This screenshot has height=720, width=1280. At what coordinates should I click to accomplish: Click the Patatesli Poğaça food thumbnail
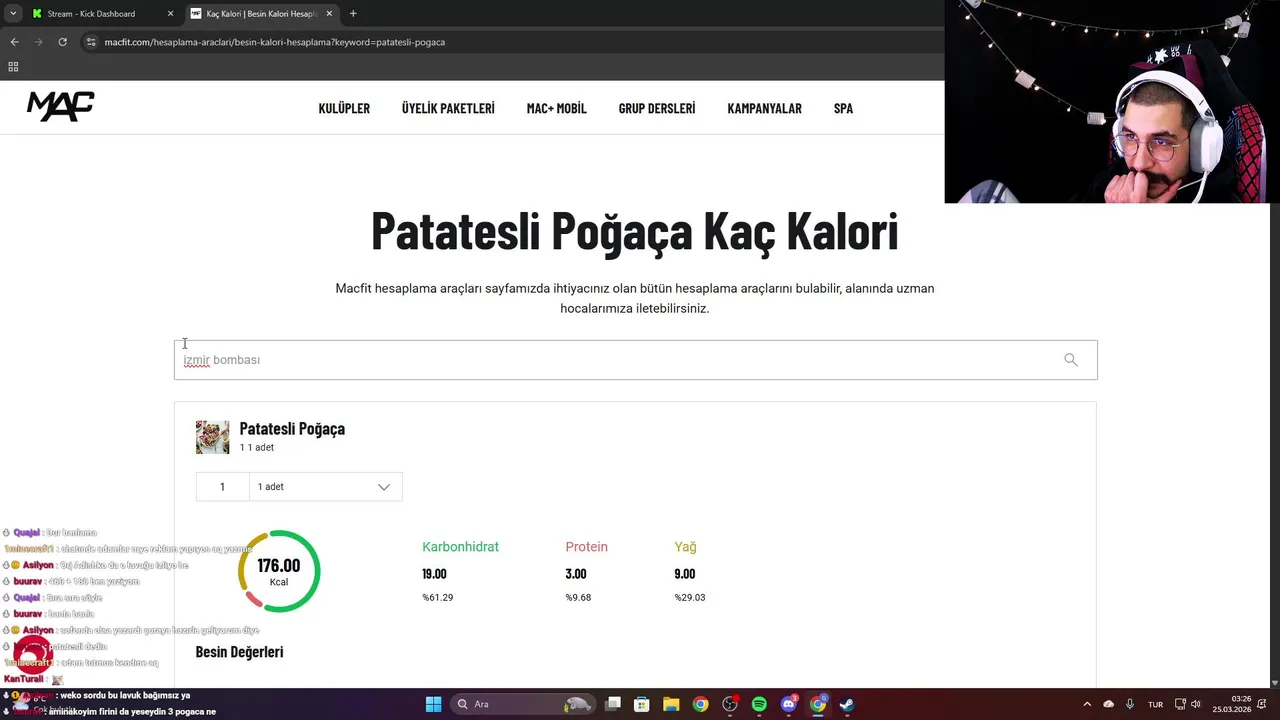pos(213,437)
